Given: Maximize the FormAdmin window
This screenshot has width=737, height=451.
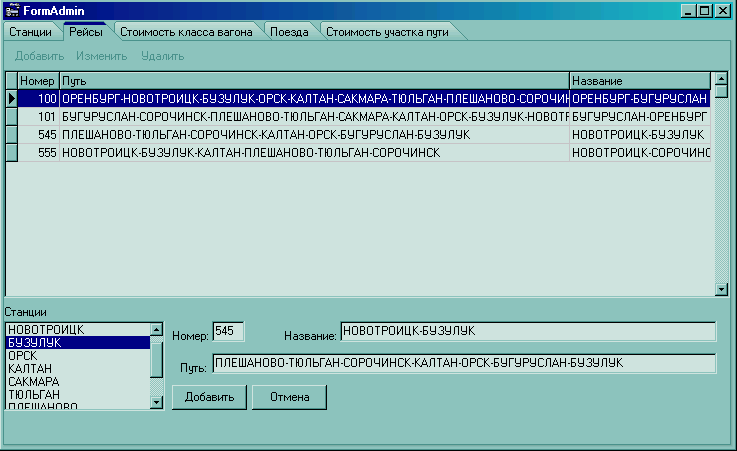Looking at the screenshot, I should [705, 11].
